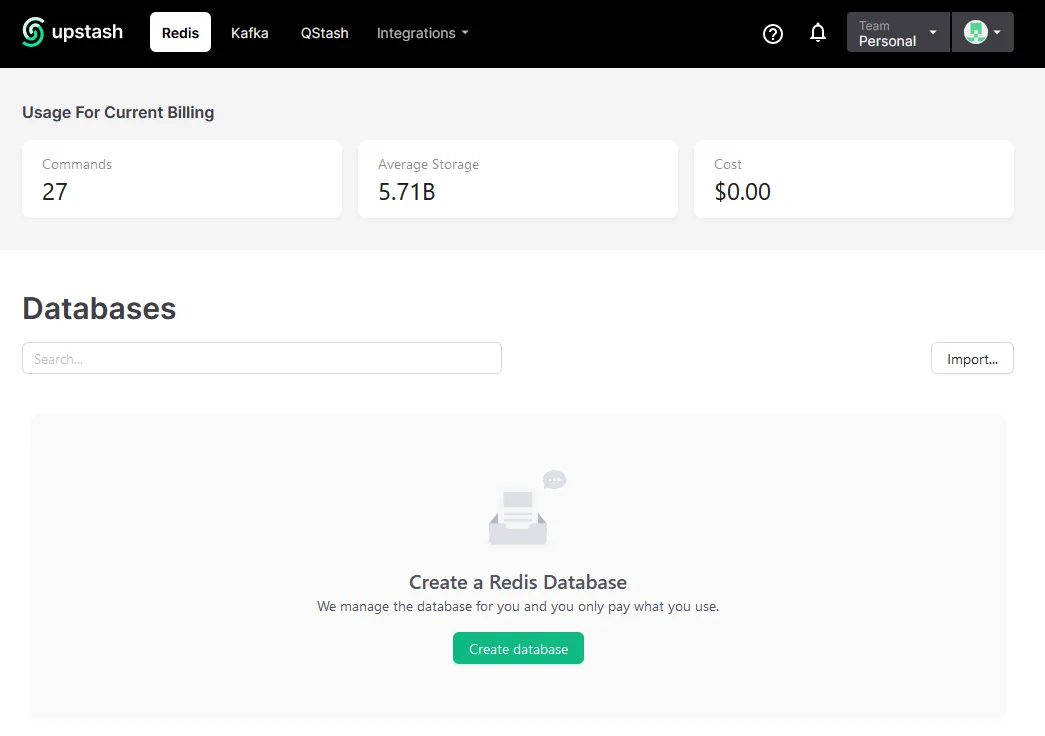Click the Usage For Current Billing title
The width and height of the screenshot is (1045, 736).
pyautogui.click(x=118, y=112)
